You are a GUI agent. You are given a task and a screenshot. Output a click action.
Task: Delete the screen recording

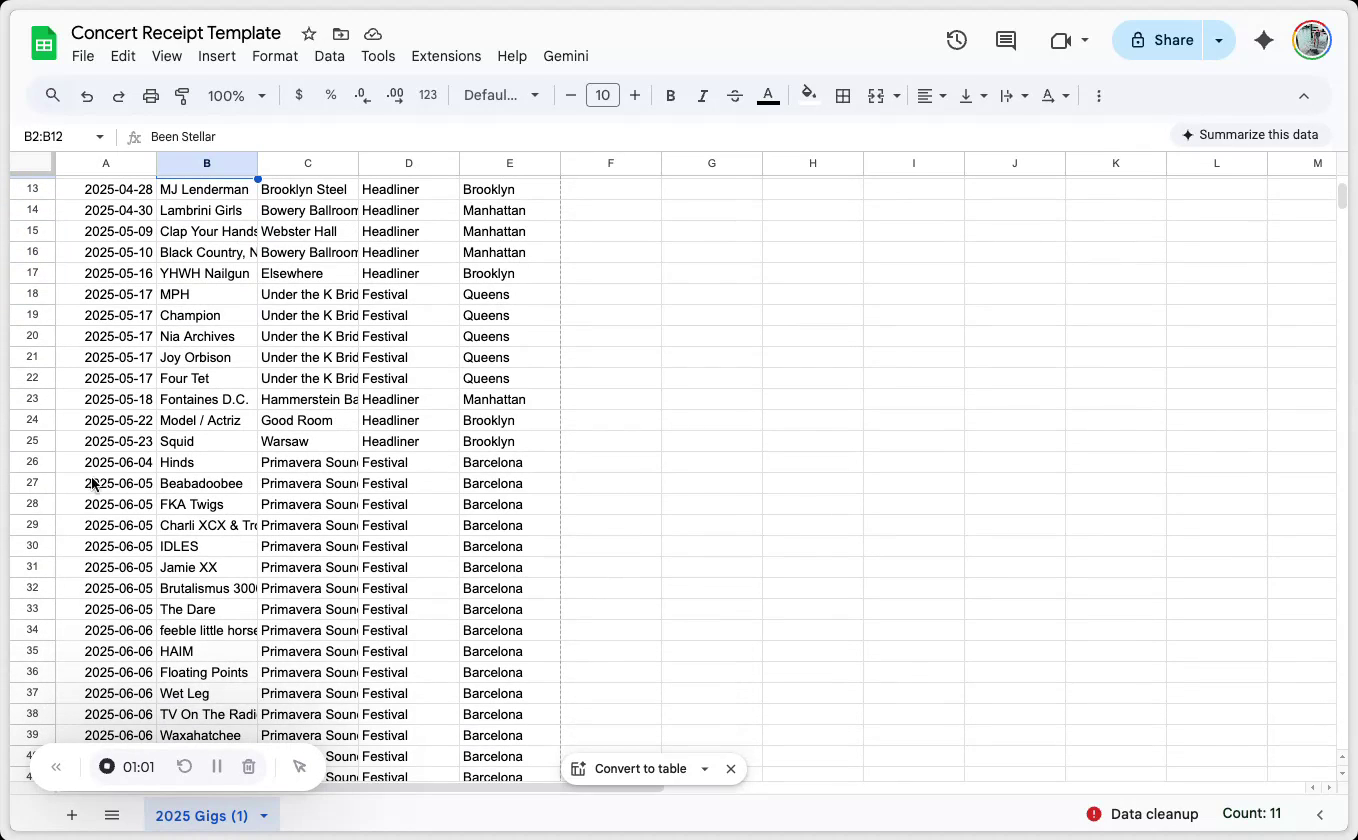(x=249, y=767)
